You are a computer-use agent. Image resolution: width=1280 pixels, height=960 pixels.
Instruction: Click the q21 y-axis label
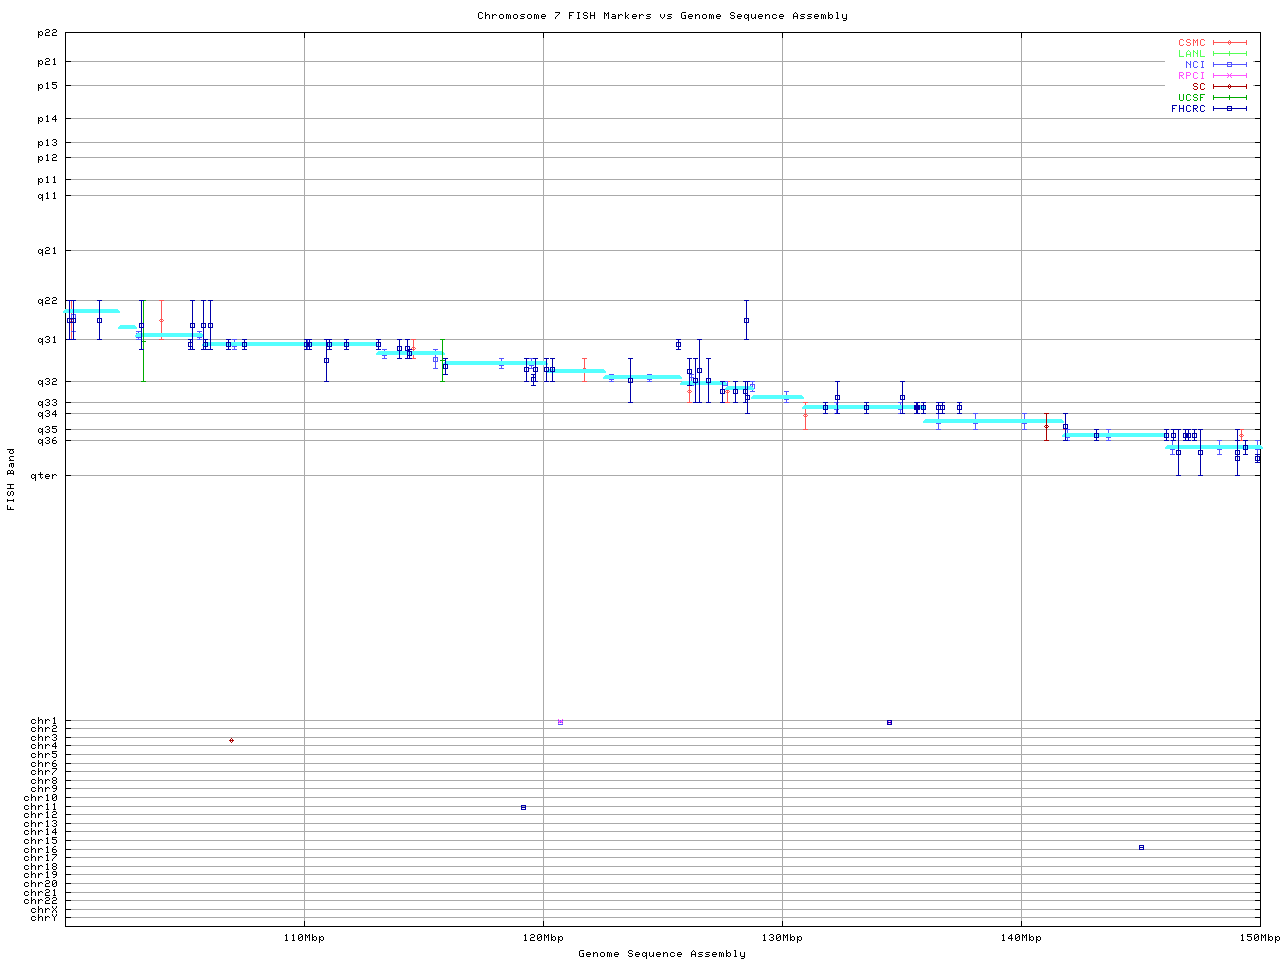point(47,251)
